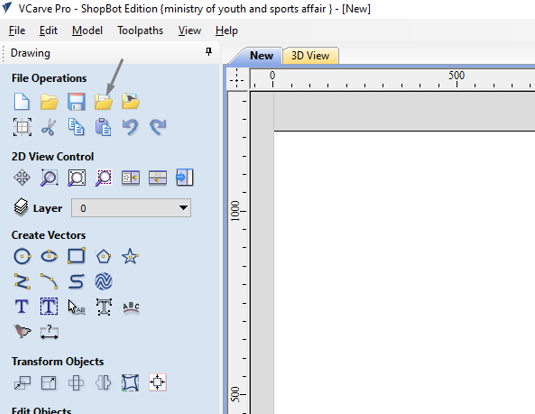The height and width of the screenshot is (414, 535).
Task: Select the Pan view tool
Action: pyautogui.click(x=22, y=178)
